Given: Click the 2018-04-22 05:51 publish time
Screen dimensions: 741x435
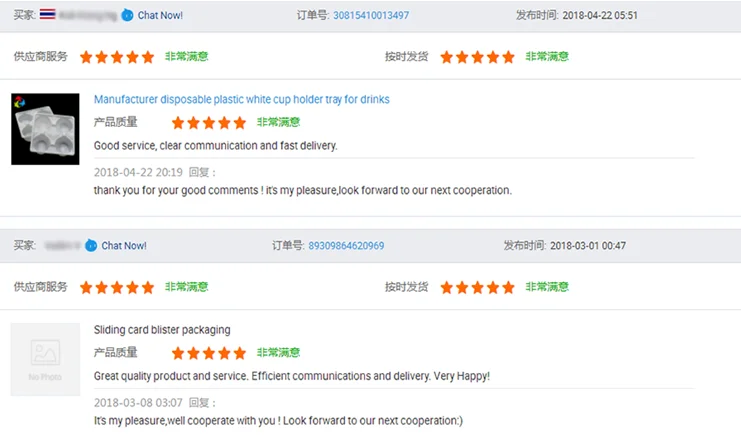Looking at the screenshot, I should pyautogui.click(x=599, y=16).
